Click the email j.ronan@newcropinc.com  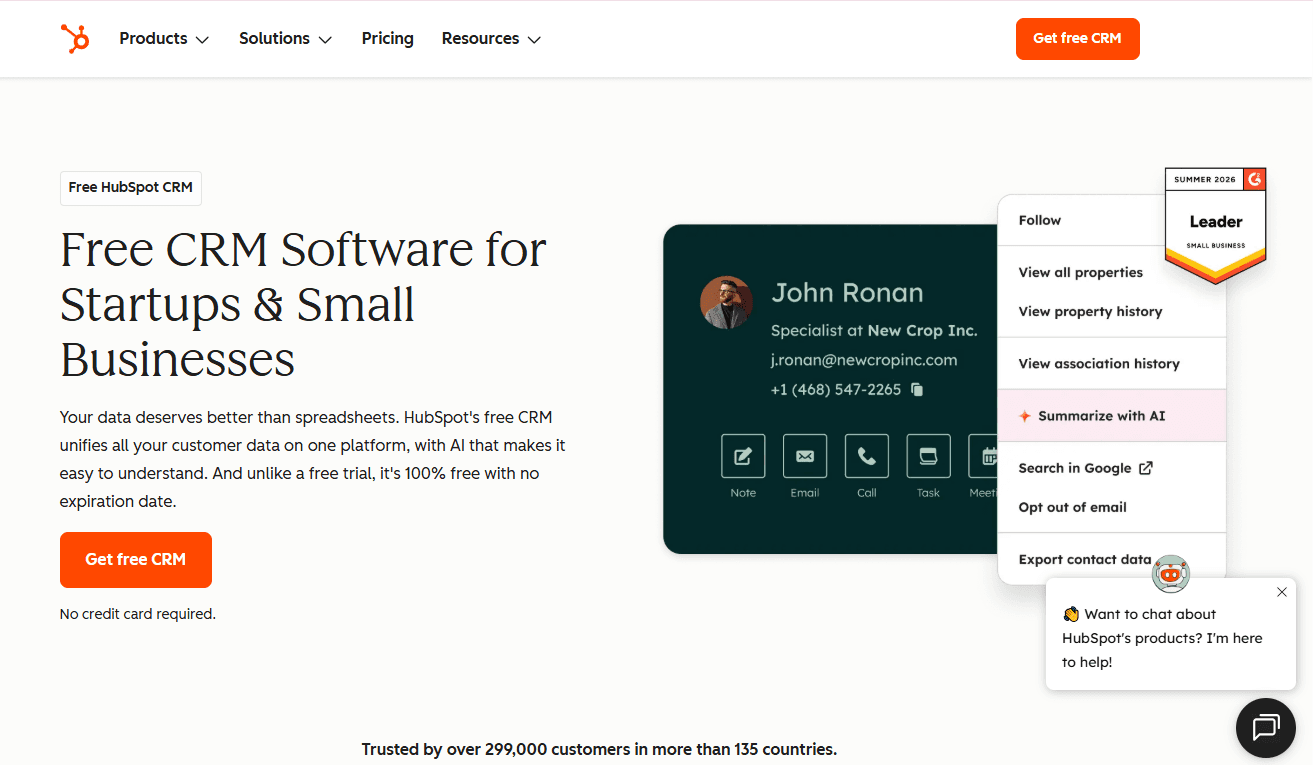[864, 360]
